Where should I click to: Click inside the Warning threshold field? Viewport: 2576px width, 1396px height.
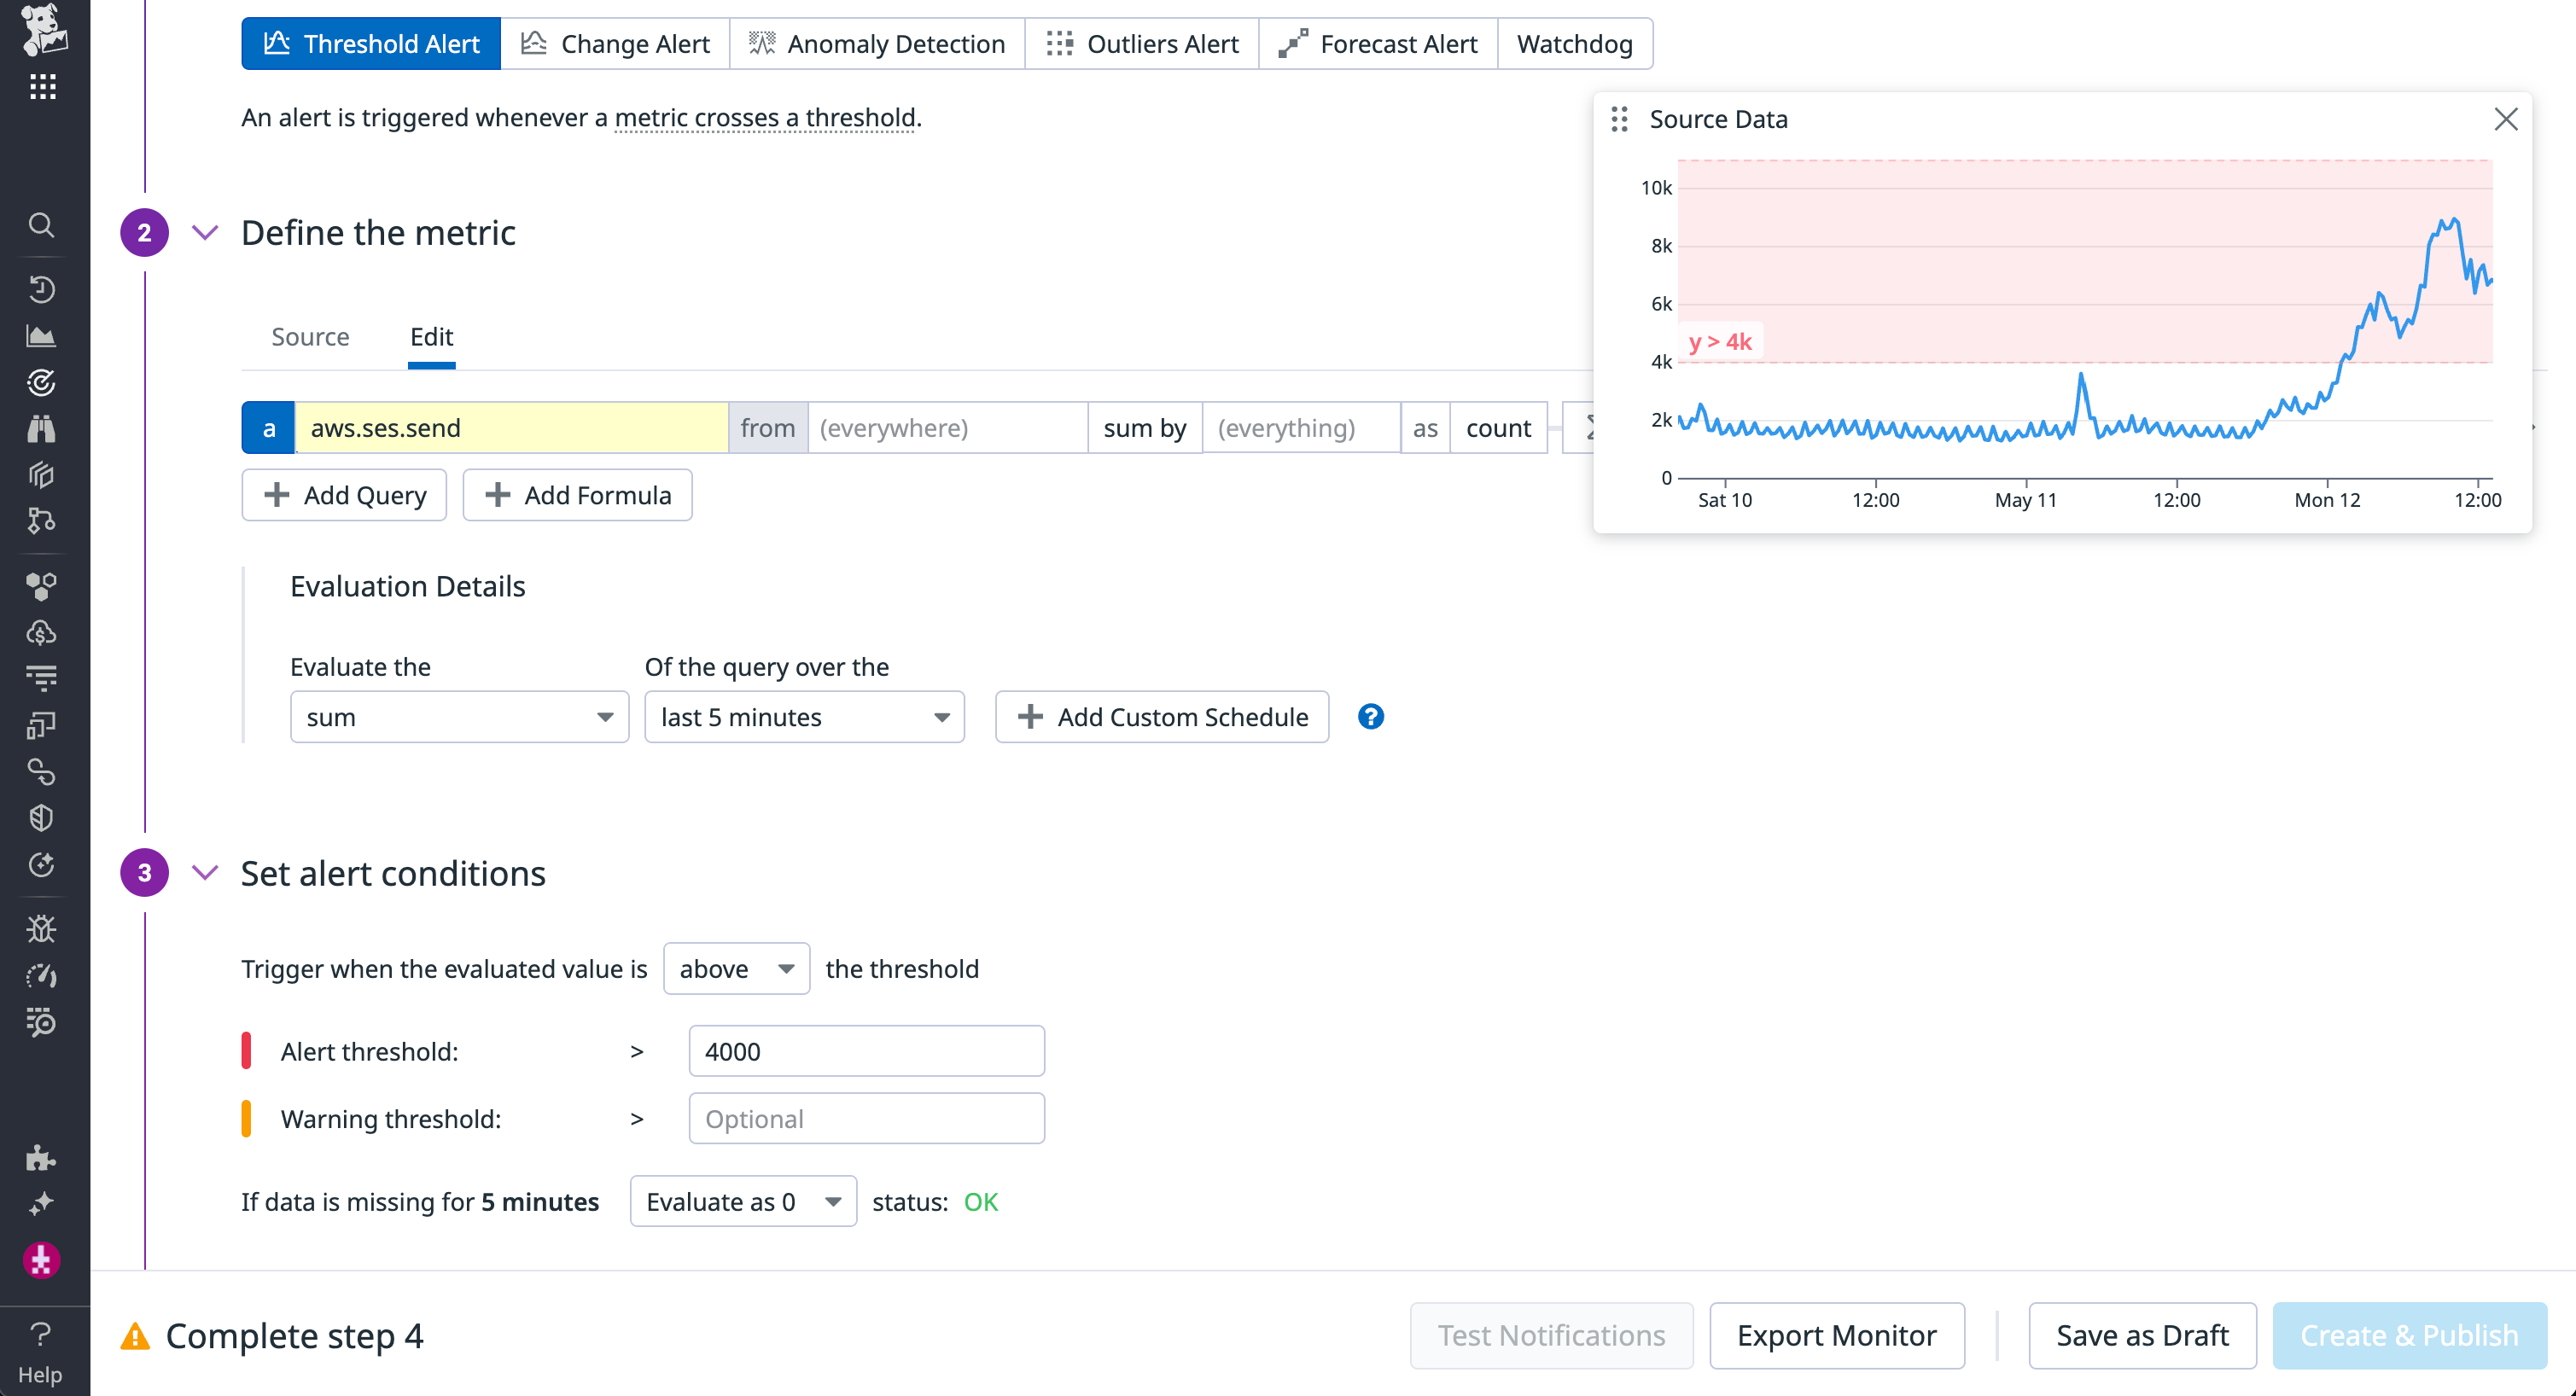click(866, 1118)
